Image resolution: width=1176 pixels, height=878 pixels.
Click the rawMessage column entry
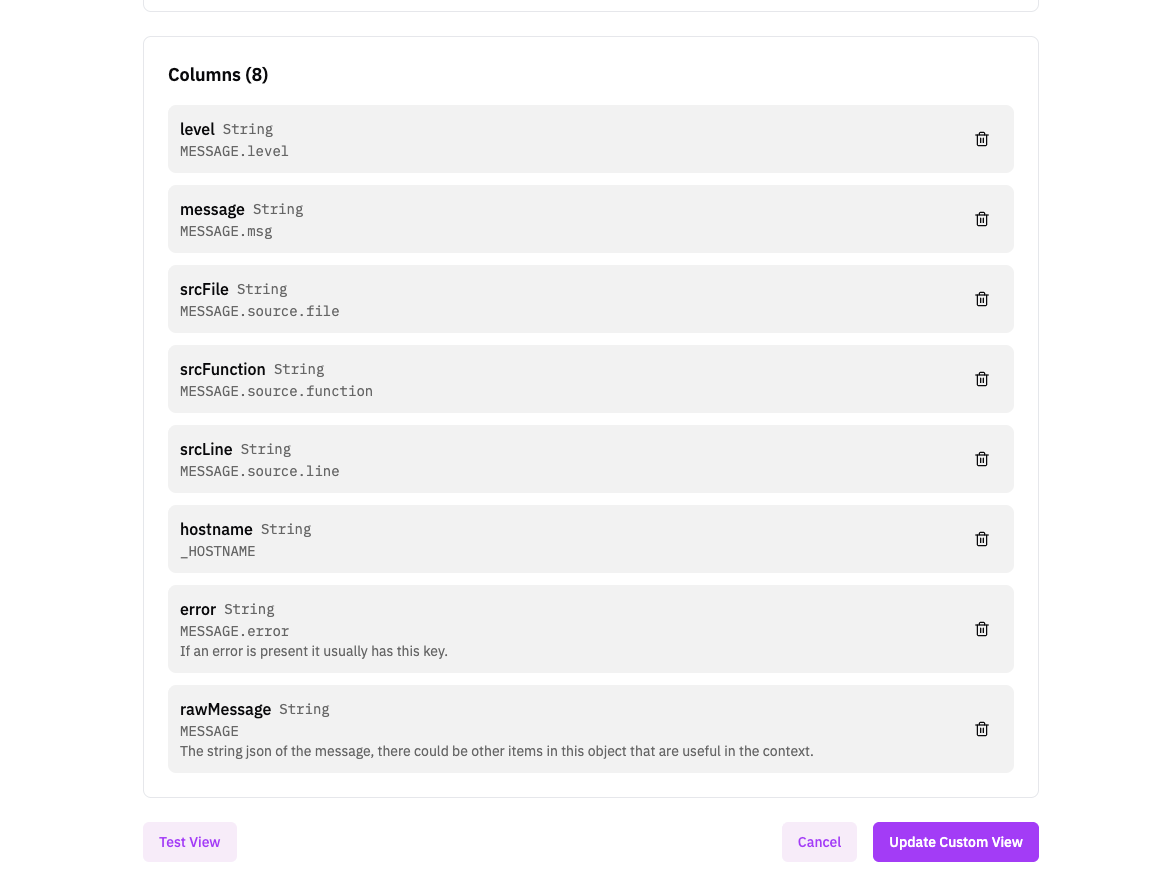tap(560, 729)
